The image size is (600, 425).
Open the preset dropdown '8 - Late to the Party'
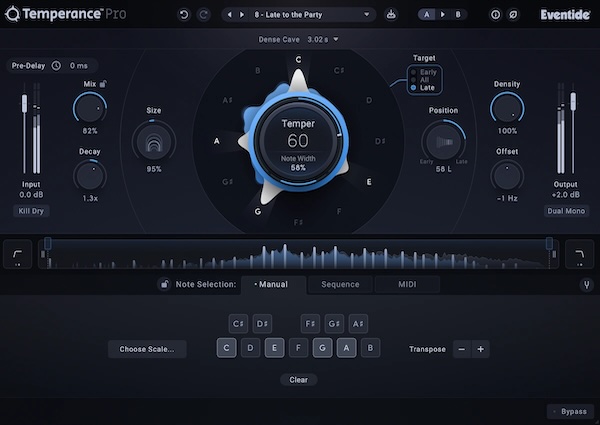point(312,15)
